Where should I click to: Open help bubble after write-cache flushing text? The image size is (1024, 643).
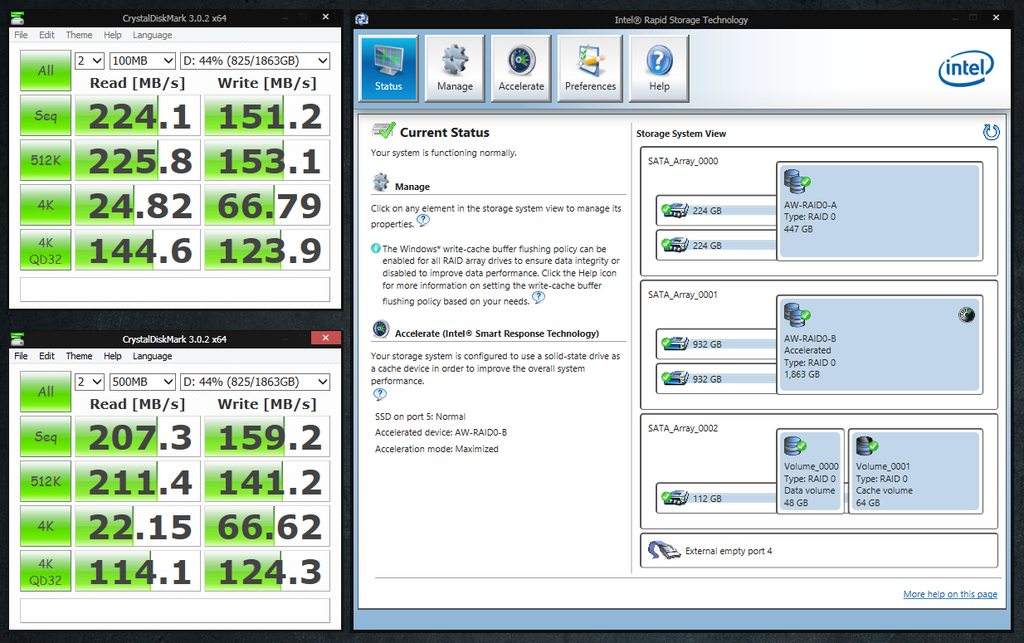(538, 298)
